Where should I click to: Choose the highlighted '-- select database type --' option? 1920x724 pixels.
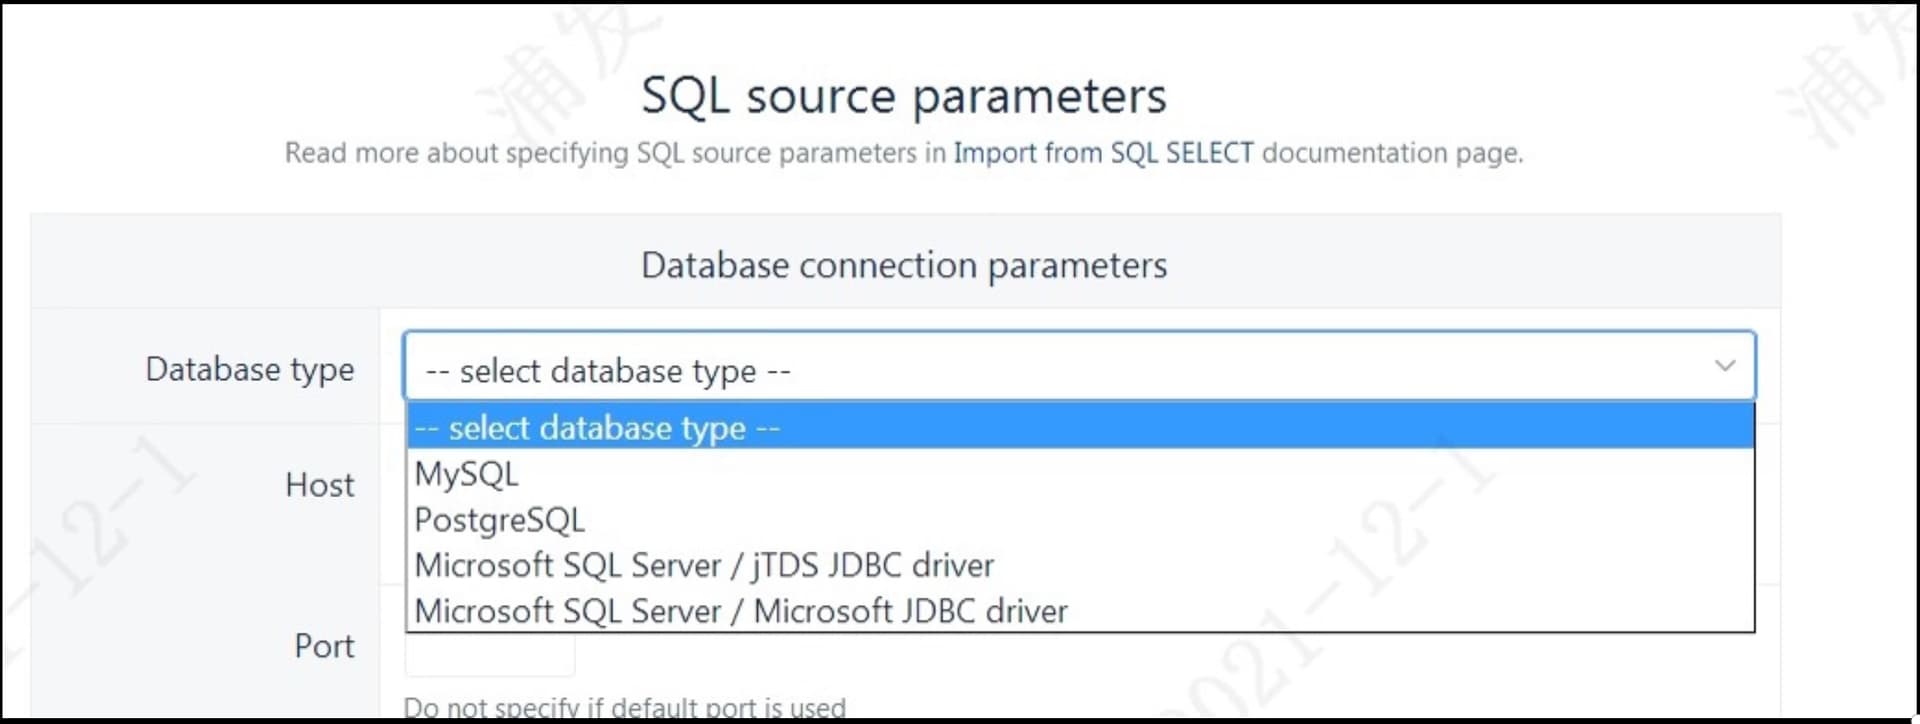tap(1080, 427)
